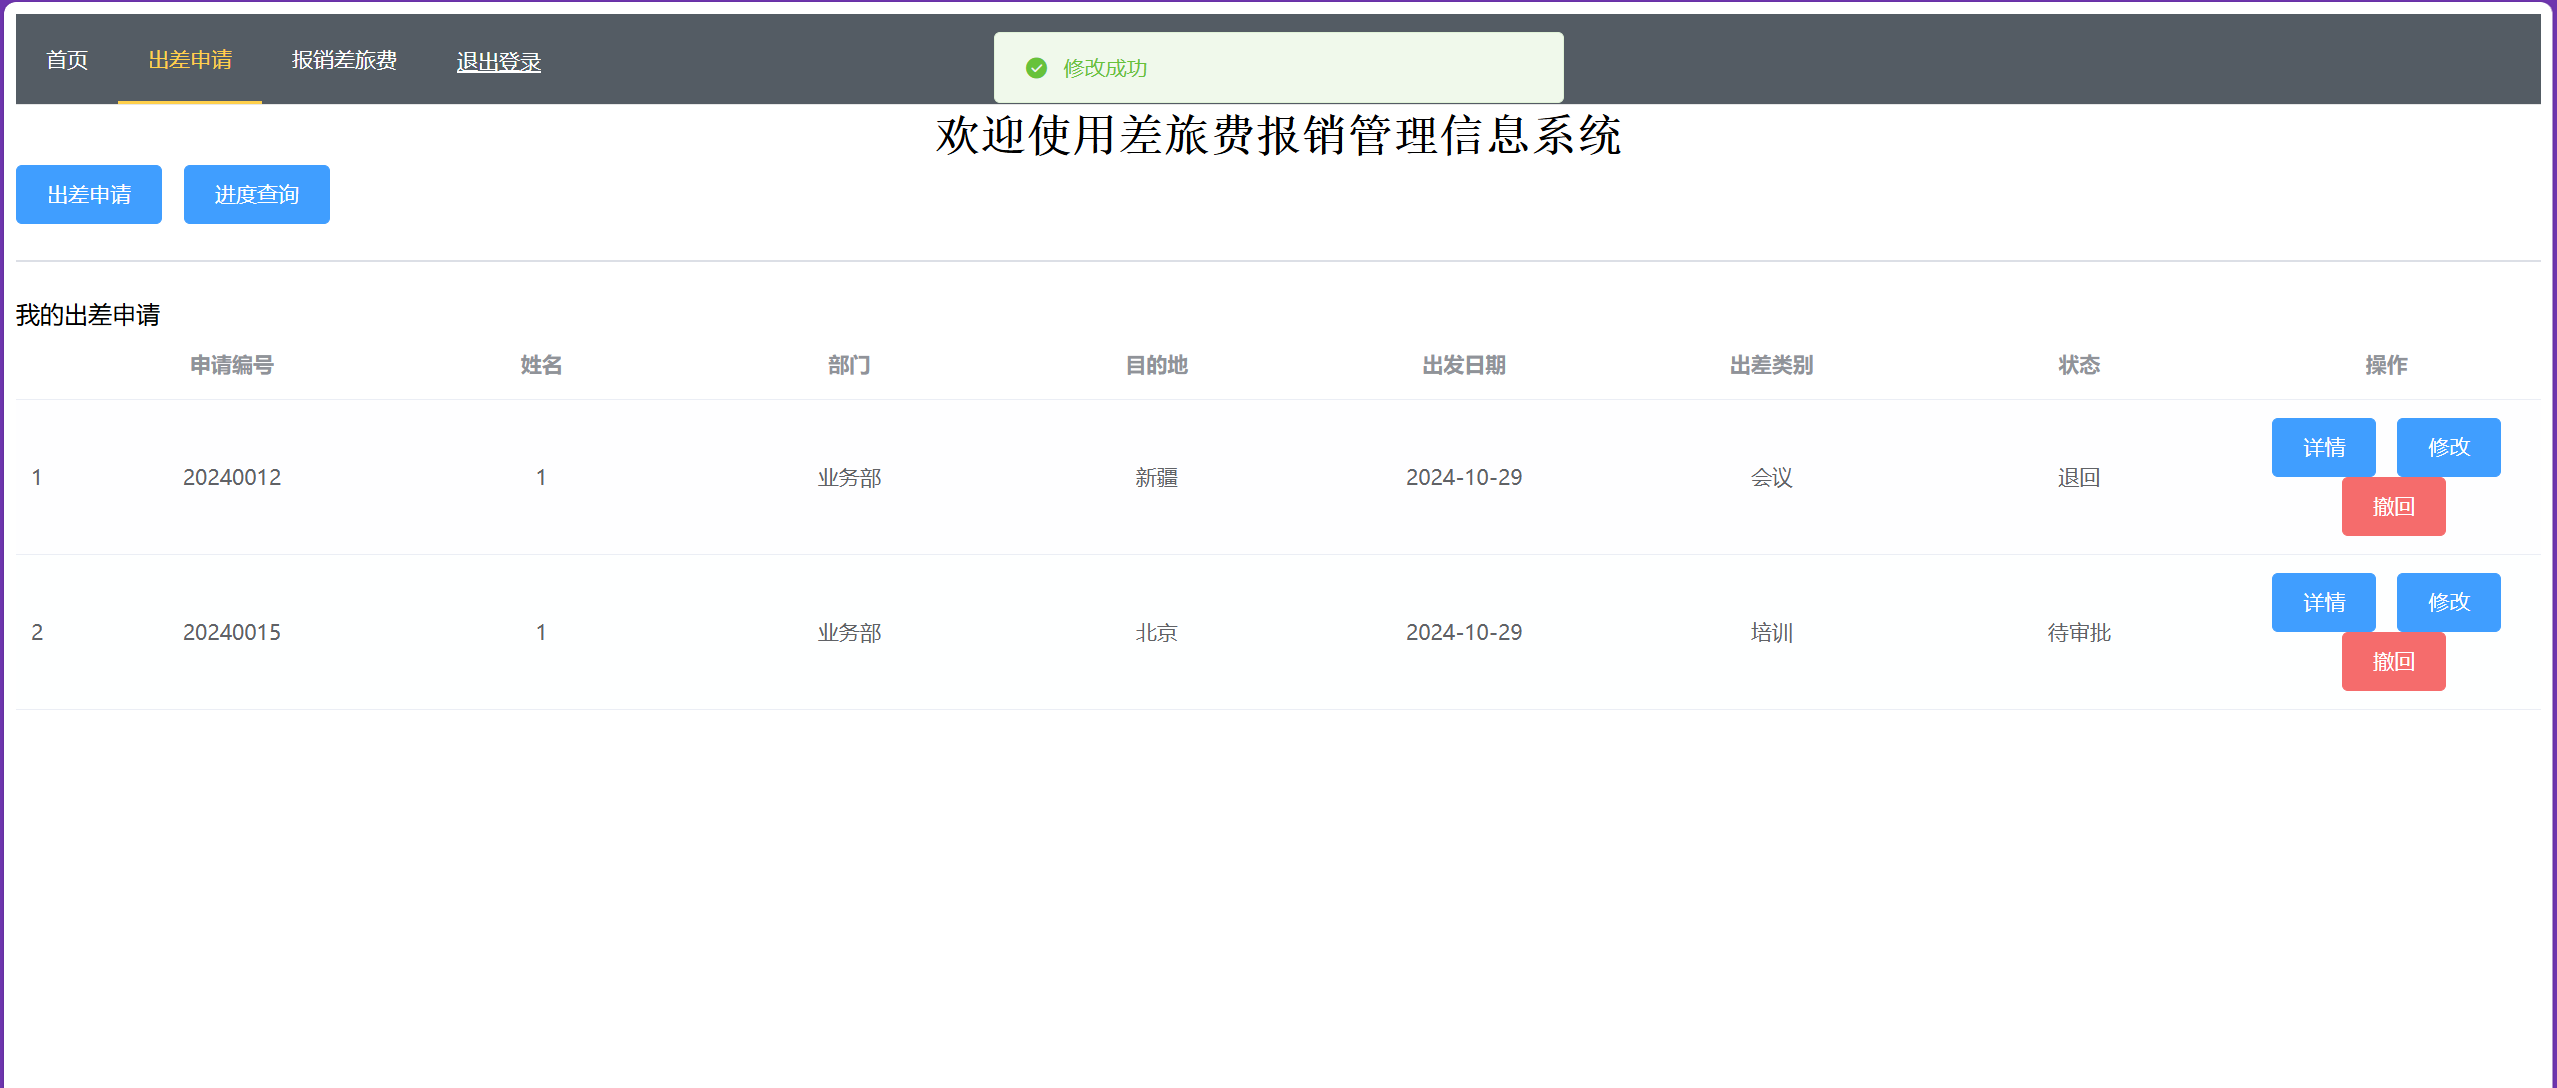The image size is (2557, 1088).
Task: Click the 退出登录 link
Action: point(498,62)
